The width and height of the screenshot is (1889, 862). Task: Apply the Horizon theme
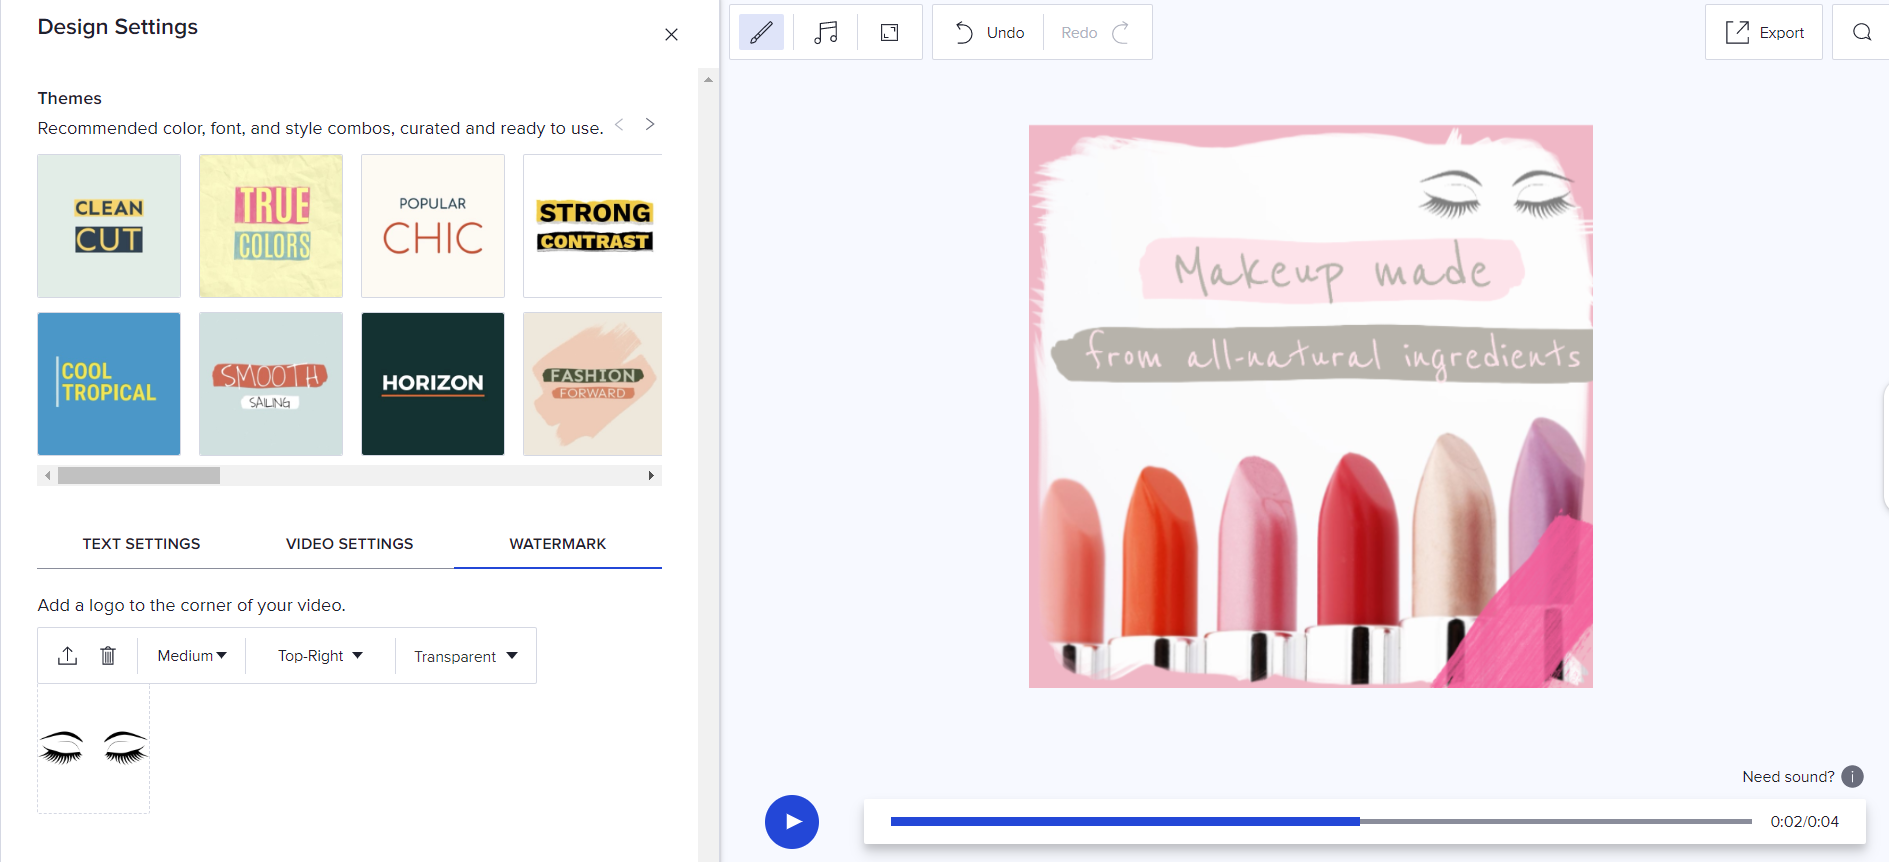point(433,384)
